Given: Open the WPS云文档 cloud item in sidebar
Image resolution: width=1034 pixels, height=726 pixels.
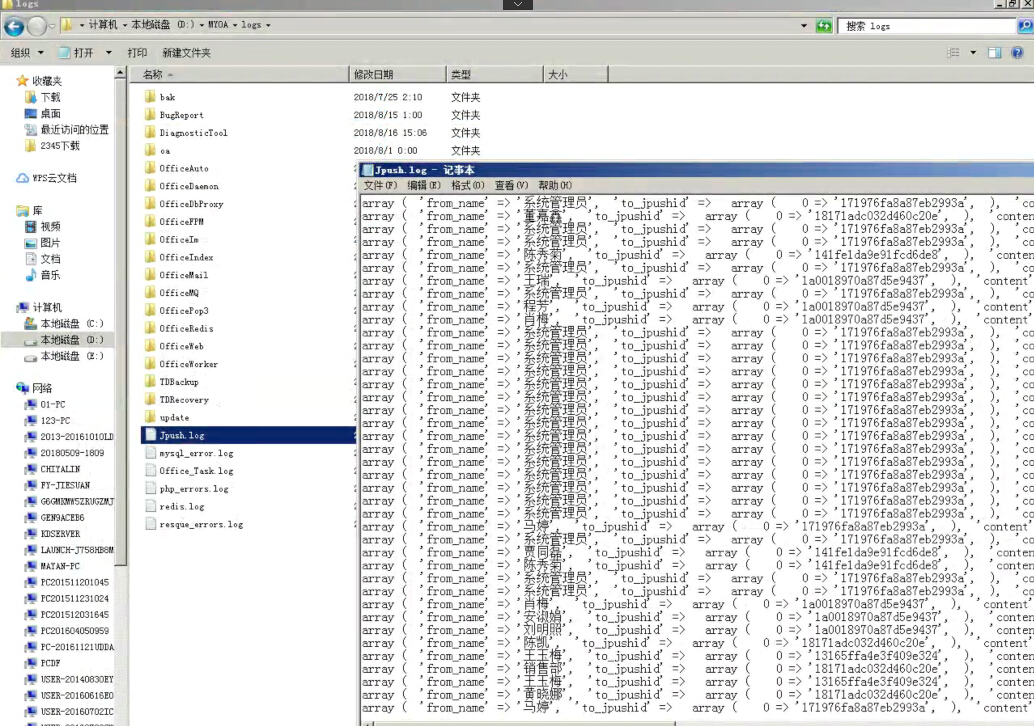Looking at the screenshot, I should (54, 178).
